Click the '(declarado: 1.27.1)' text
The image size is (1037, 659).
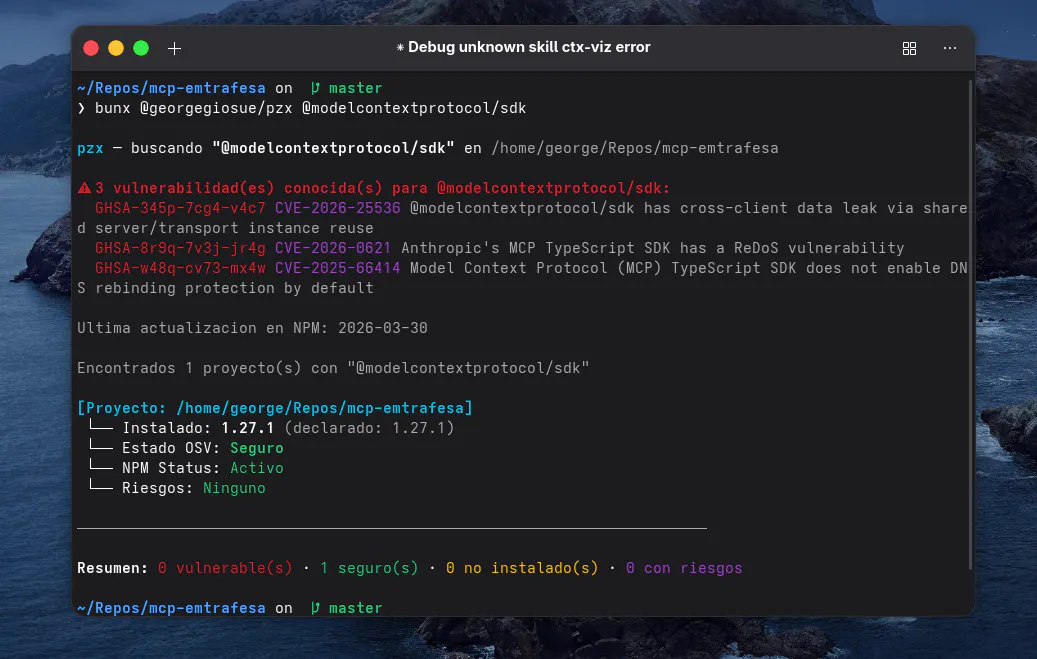point(369,428)
